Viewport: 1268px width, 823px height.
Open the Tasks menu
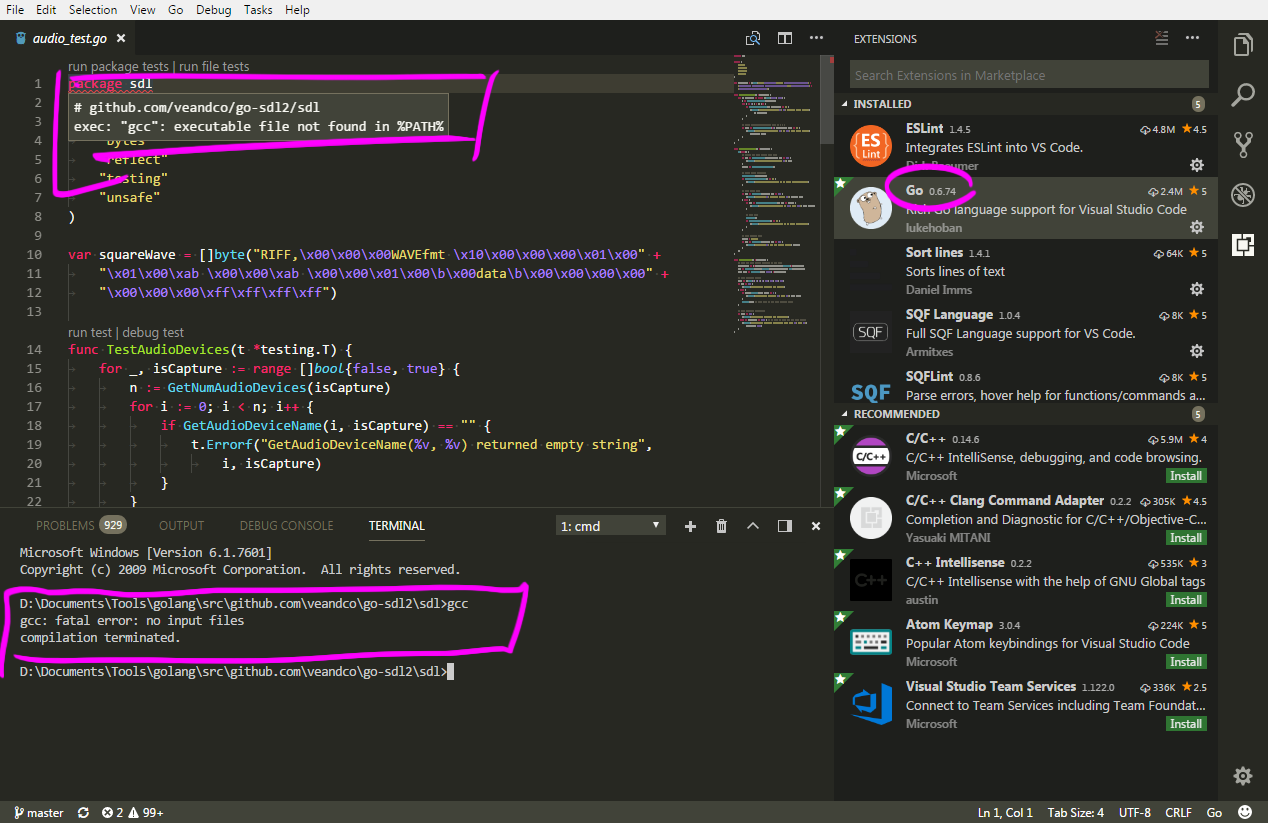pyautogui.click(x=258, y=9)
